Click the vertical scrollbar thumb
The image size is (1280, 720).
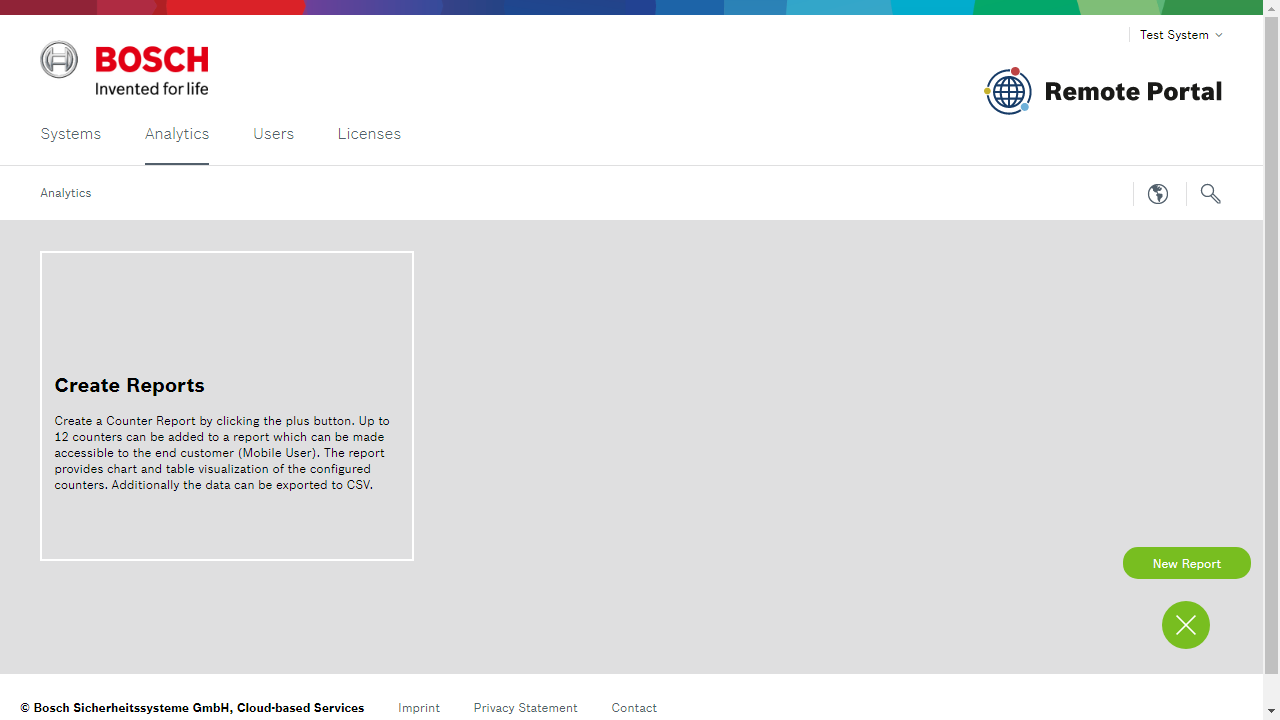pyautogui.click(x=1271, y=340)
